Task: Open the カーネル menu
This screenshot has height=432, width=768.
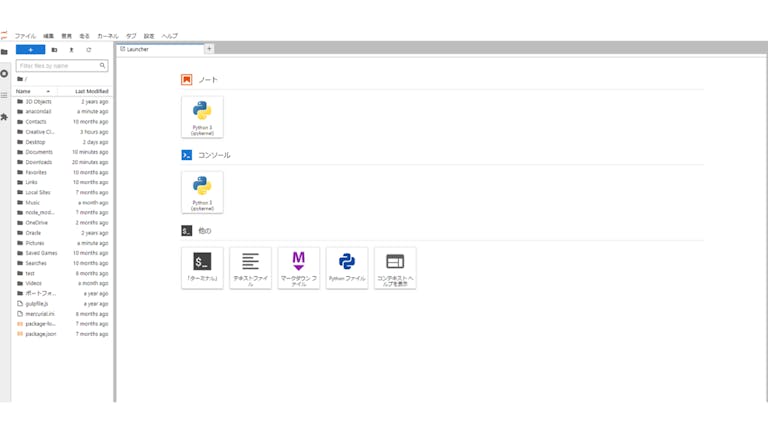Action: [x=108, y=36]
